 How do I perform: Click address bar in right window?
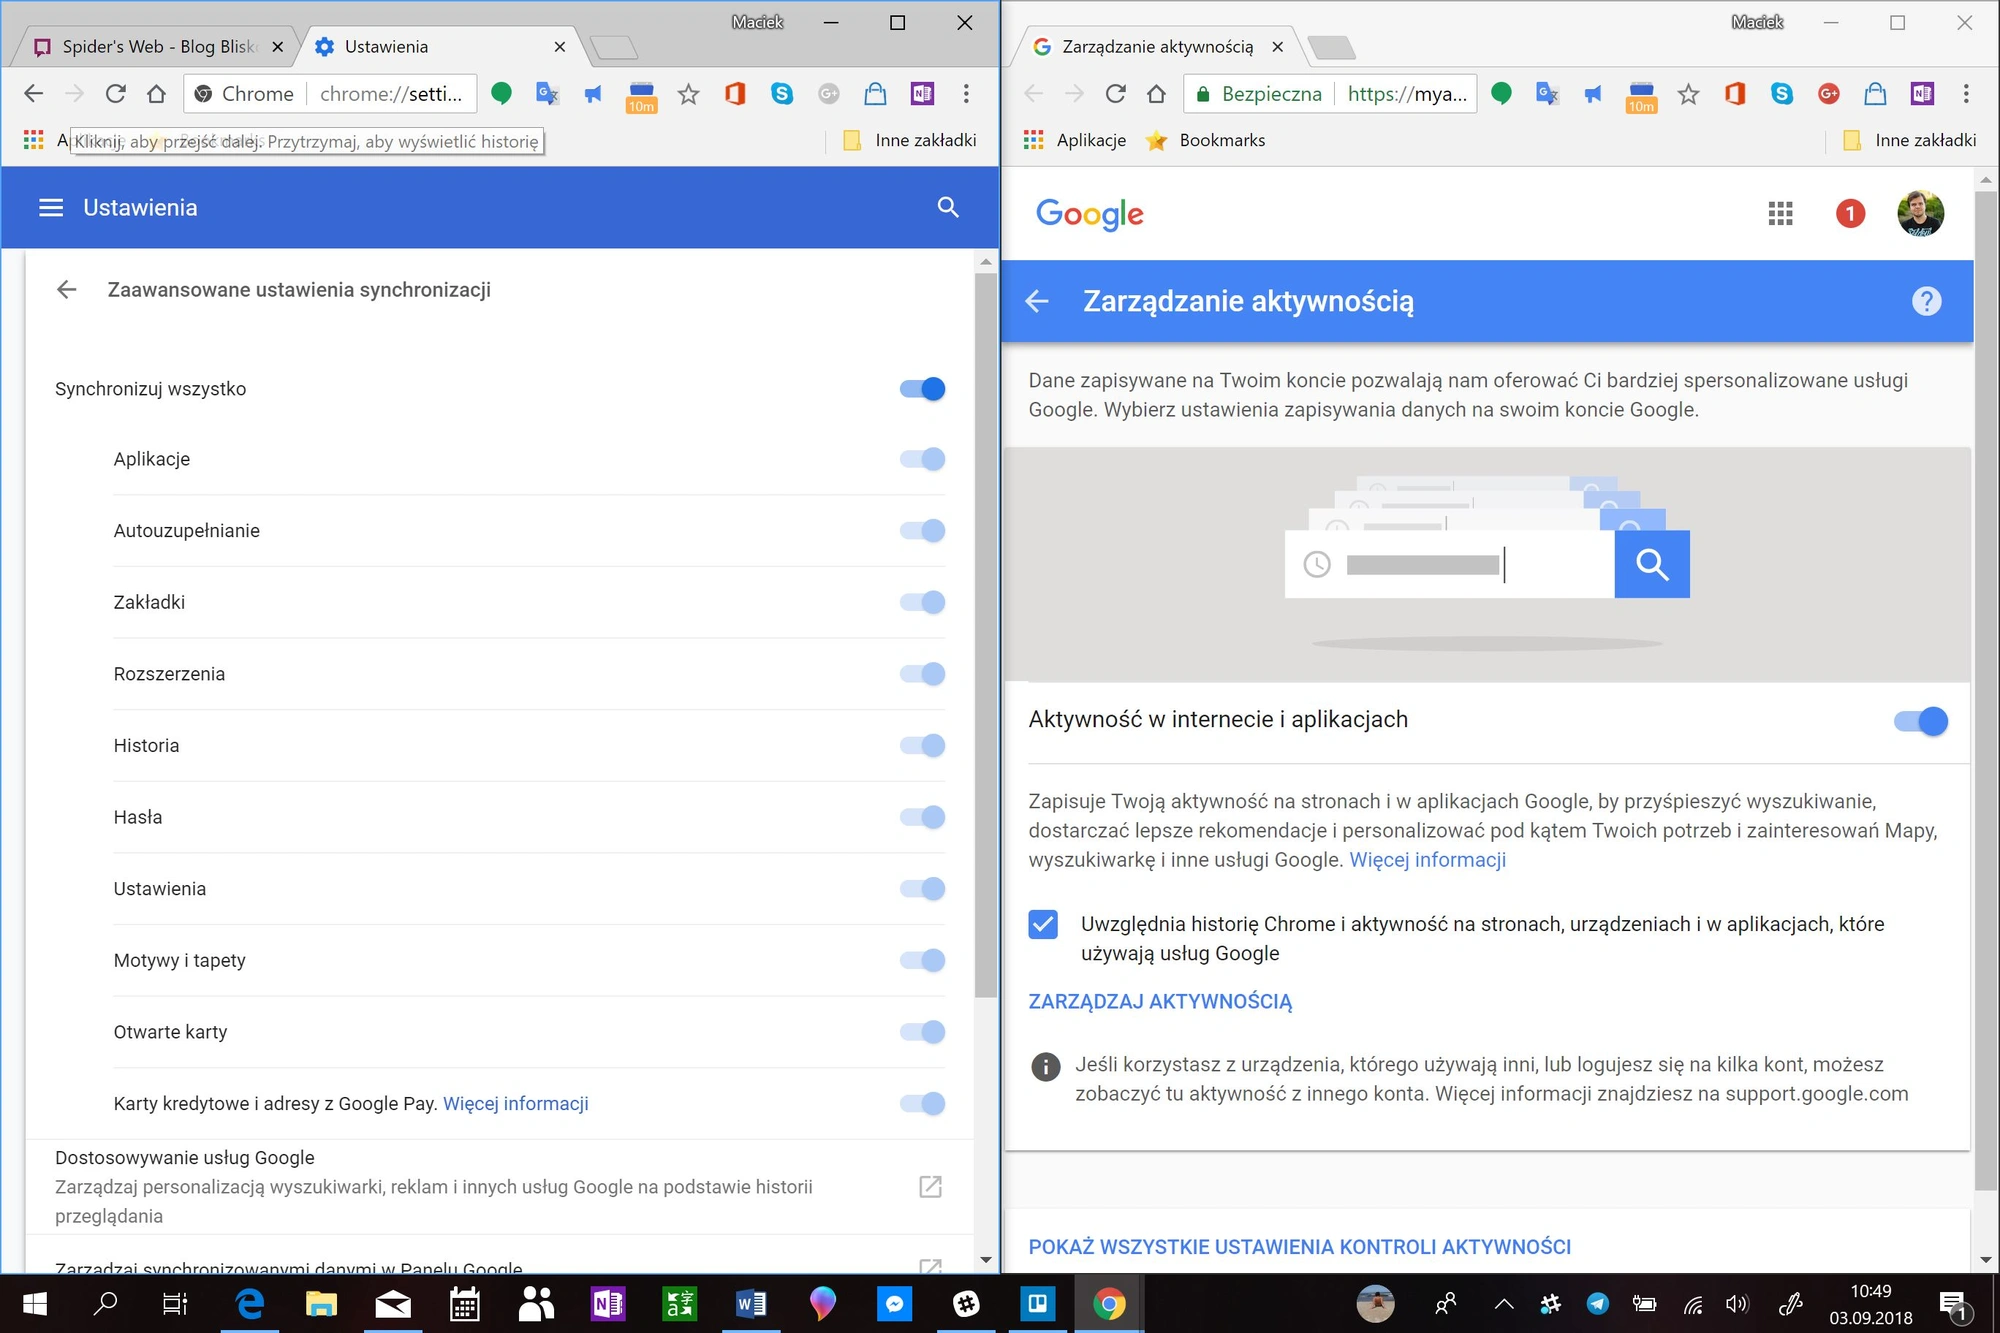coord(1330,94)
